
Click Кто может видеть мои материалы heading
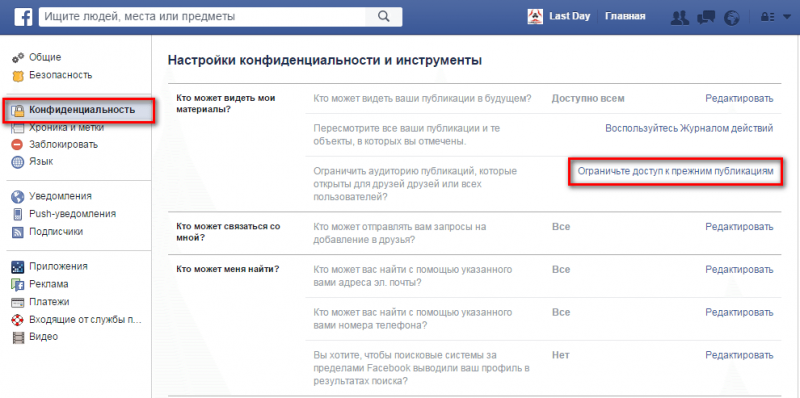(x=226, y=104)
